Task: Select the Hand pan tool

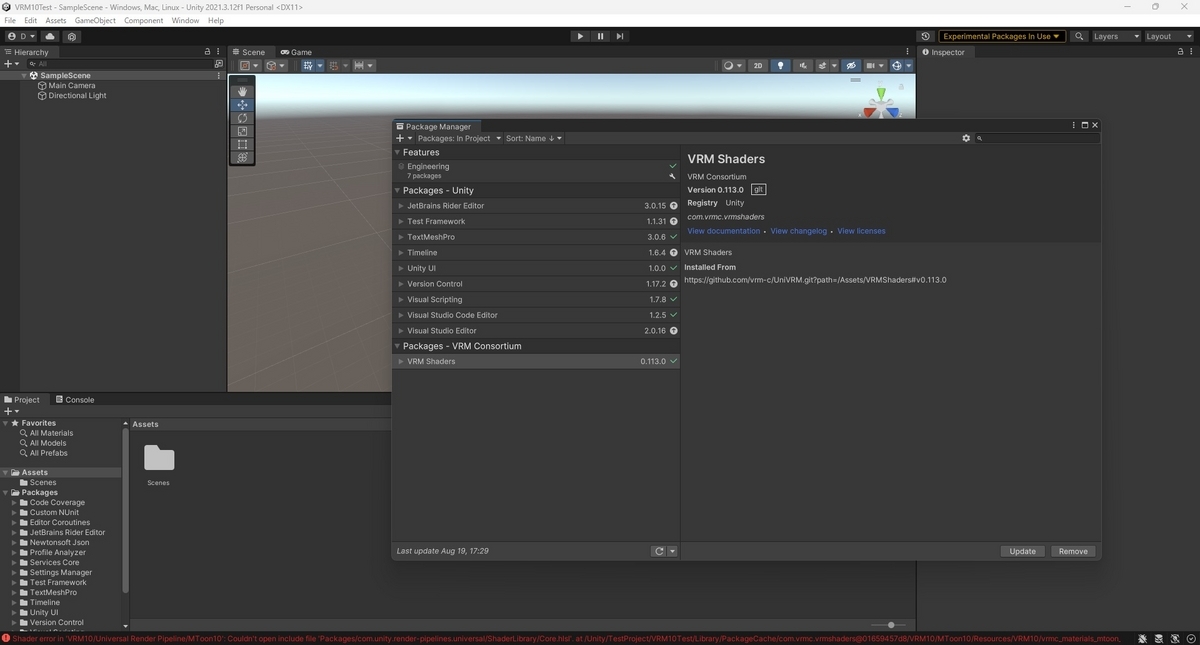Action: tap(242, 91)
